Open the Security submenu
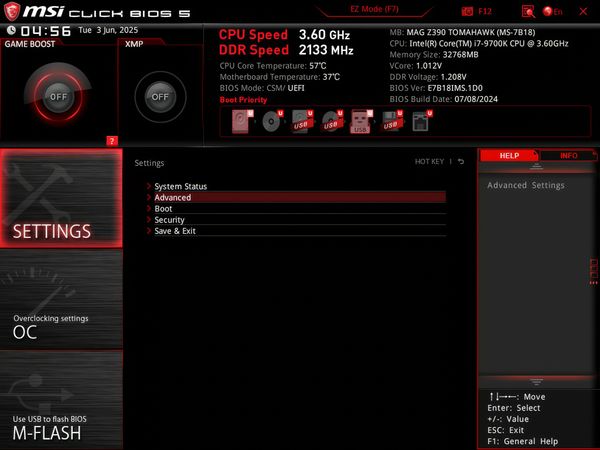 [169, 219]
